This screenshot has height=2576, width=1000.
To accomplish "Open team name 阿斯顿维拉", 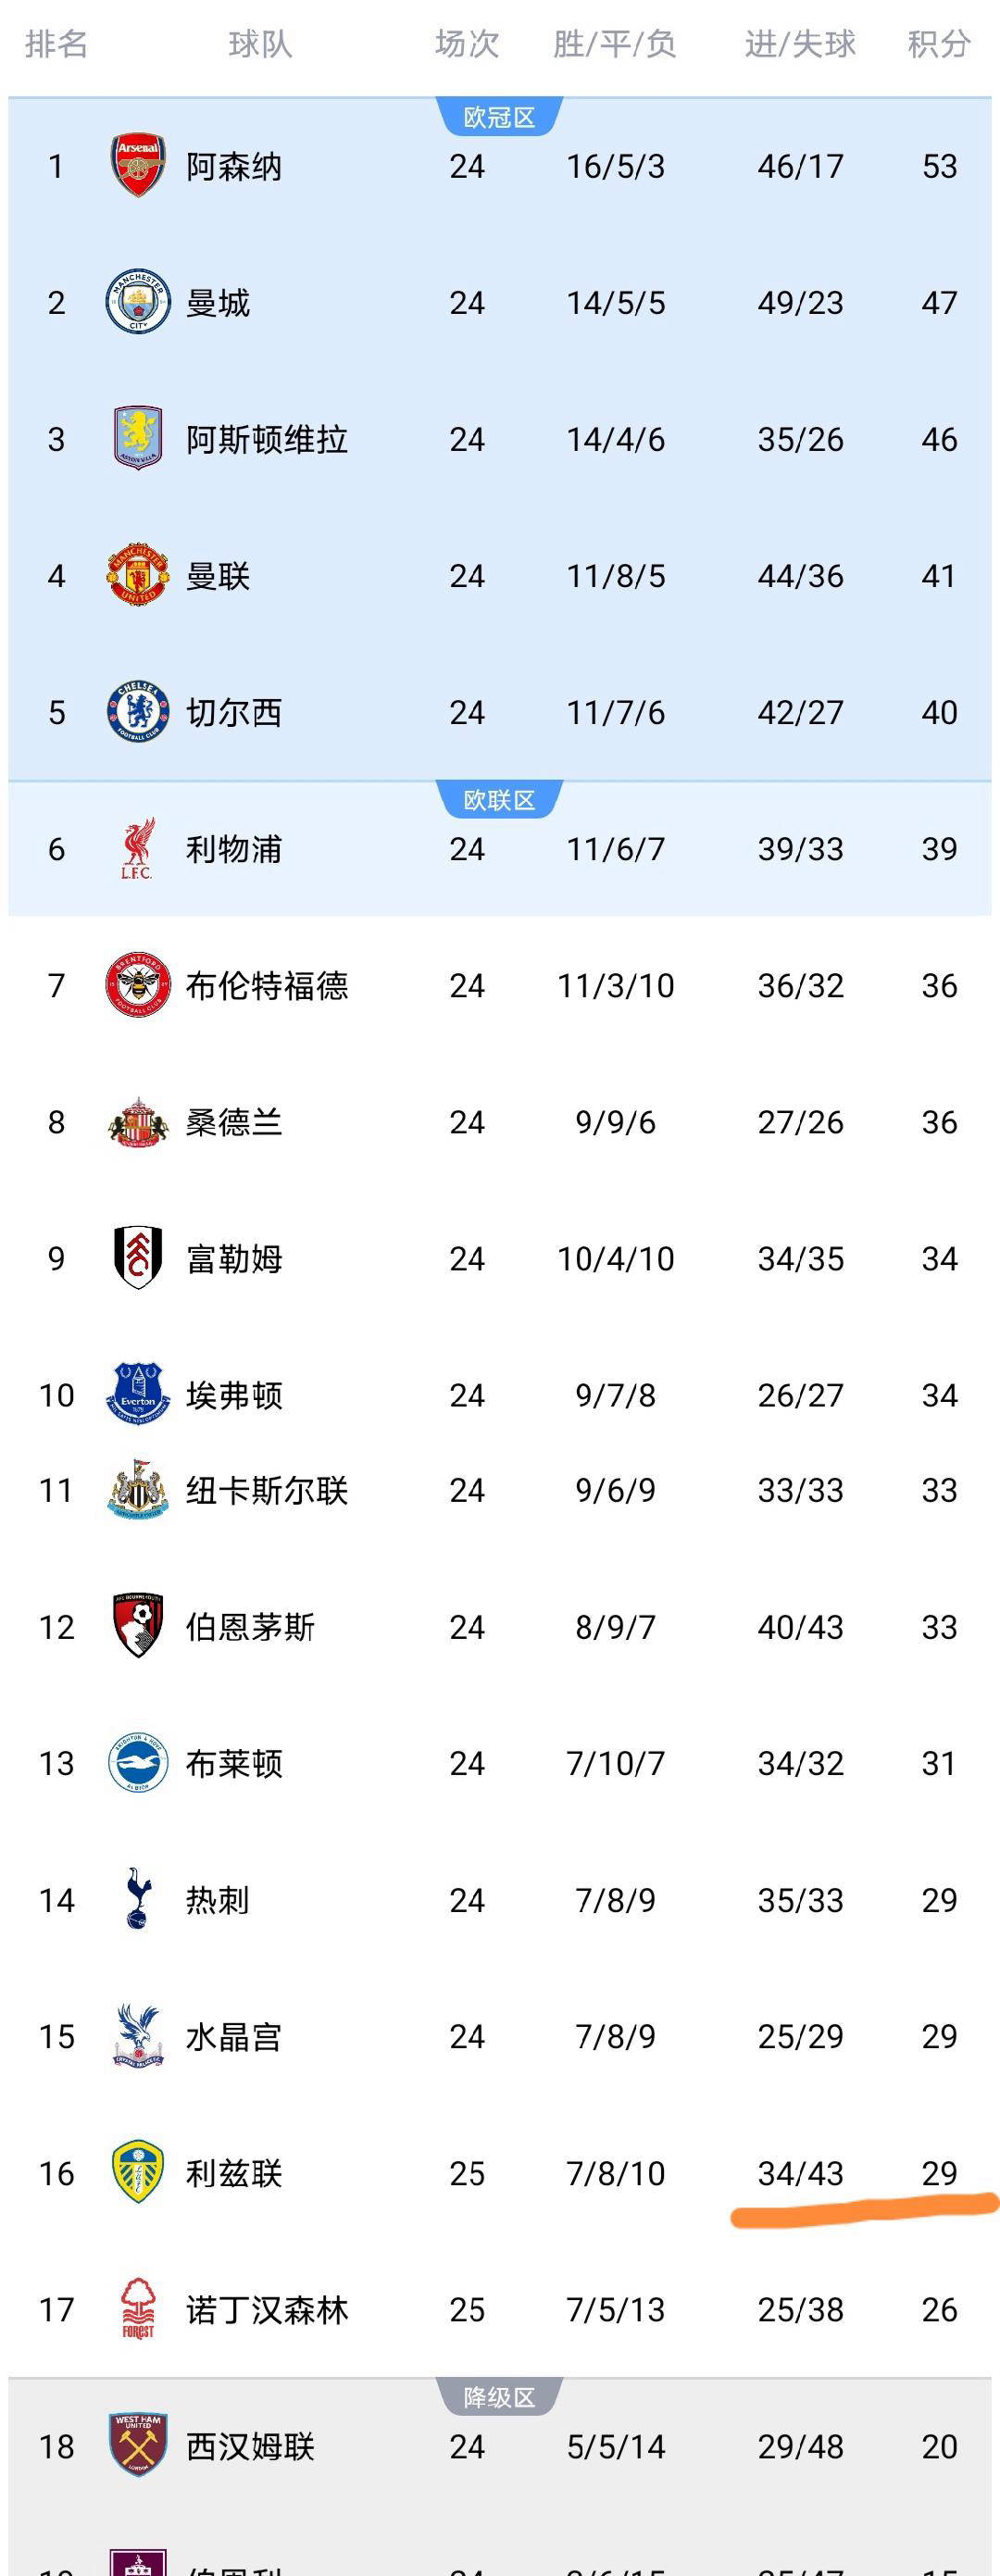I will point(266,440).
